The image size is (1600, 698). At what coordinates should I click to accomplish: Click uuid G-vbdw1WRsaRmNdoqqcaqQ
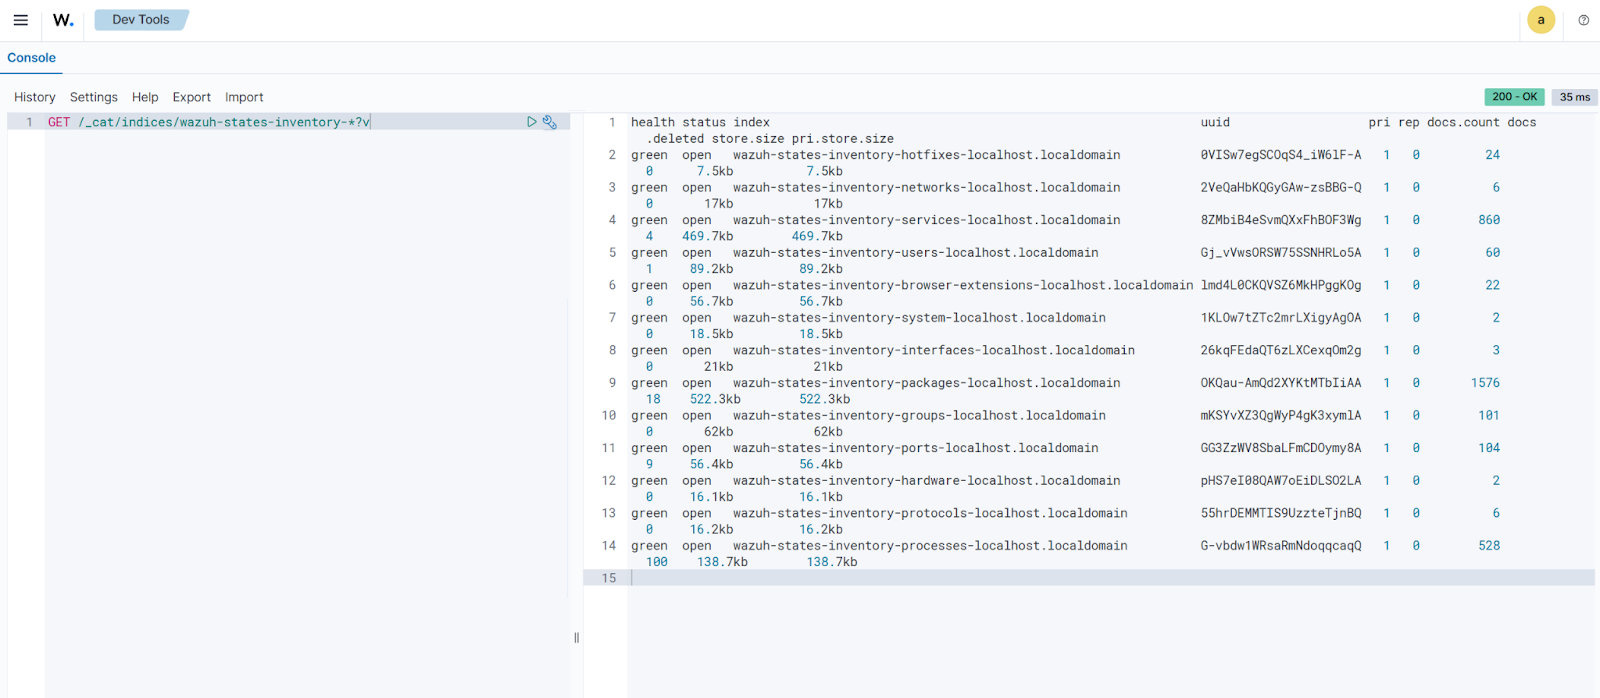tap(1281, 546)
